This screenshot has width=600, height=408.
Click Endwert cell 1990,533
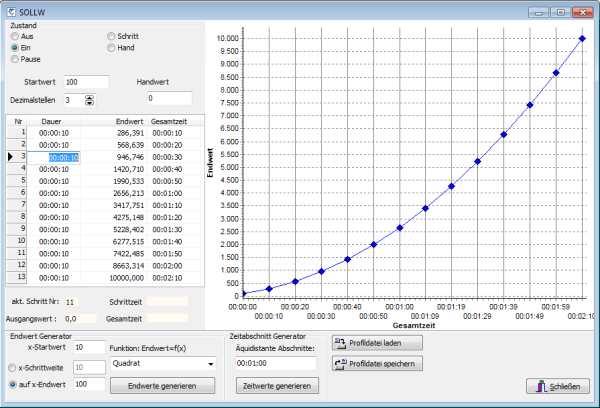pos(114,181)
